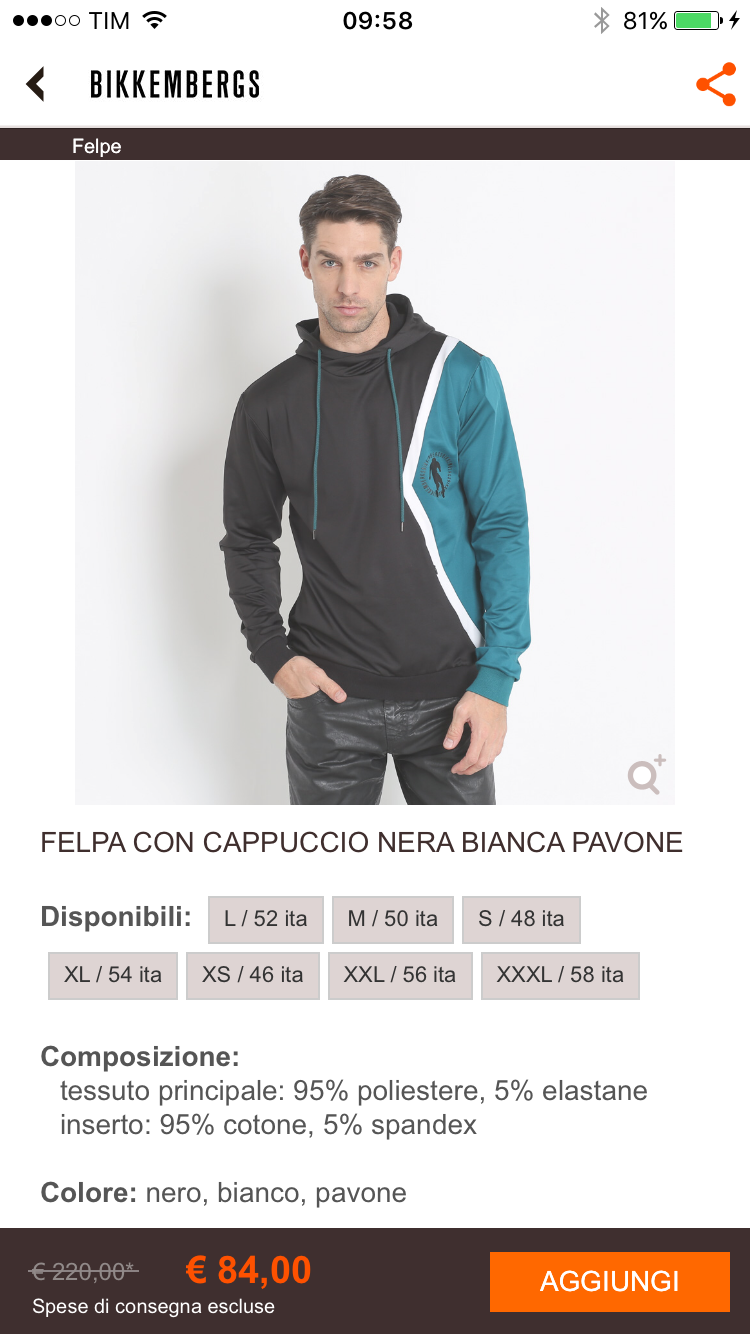Pick size XXXL / 58 ita
Screen dimensions: 750x1334
tap(560, 975)
